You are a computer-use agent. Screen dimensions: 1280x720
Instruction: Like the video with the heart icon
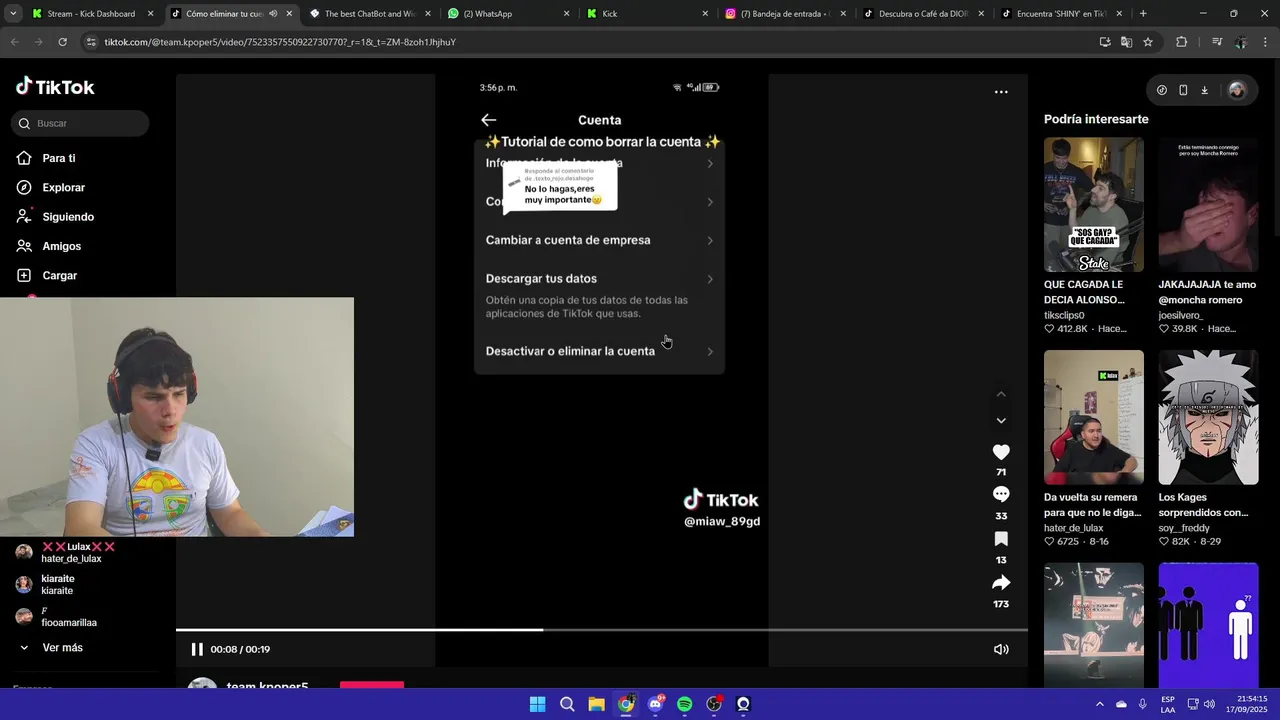pyautogui.click(x=1001, y=452)
